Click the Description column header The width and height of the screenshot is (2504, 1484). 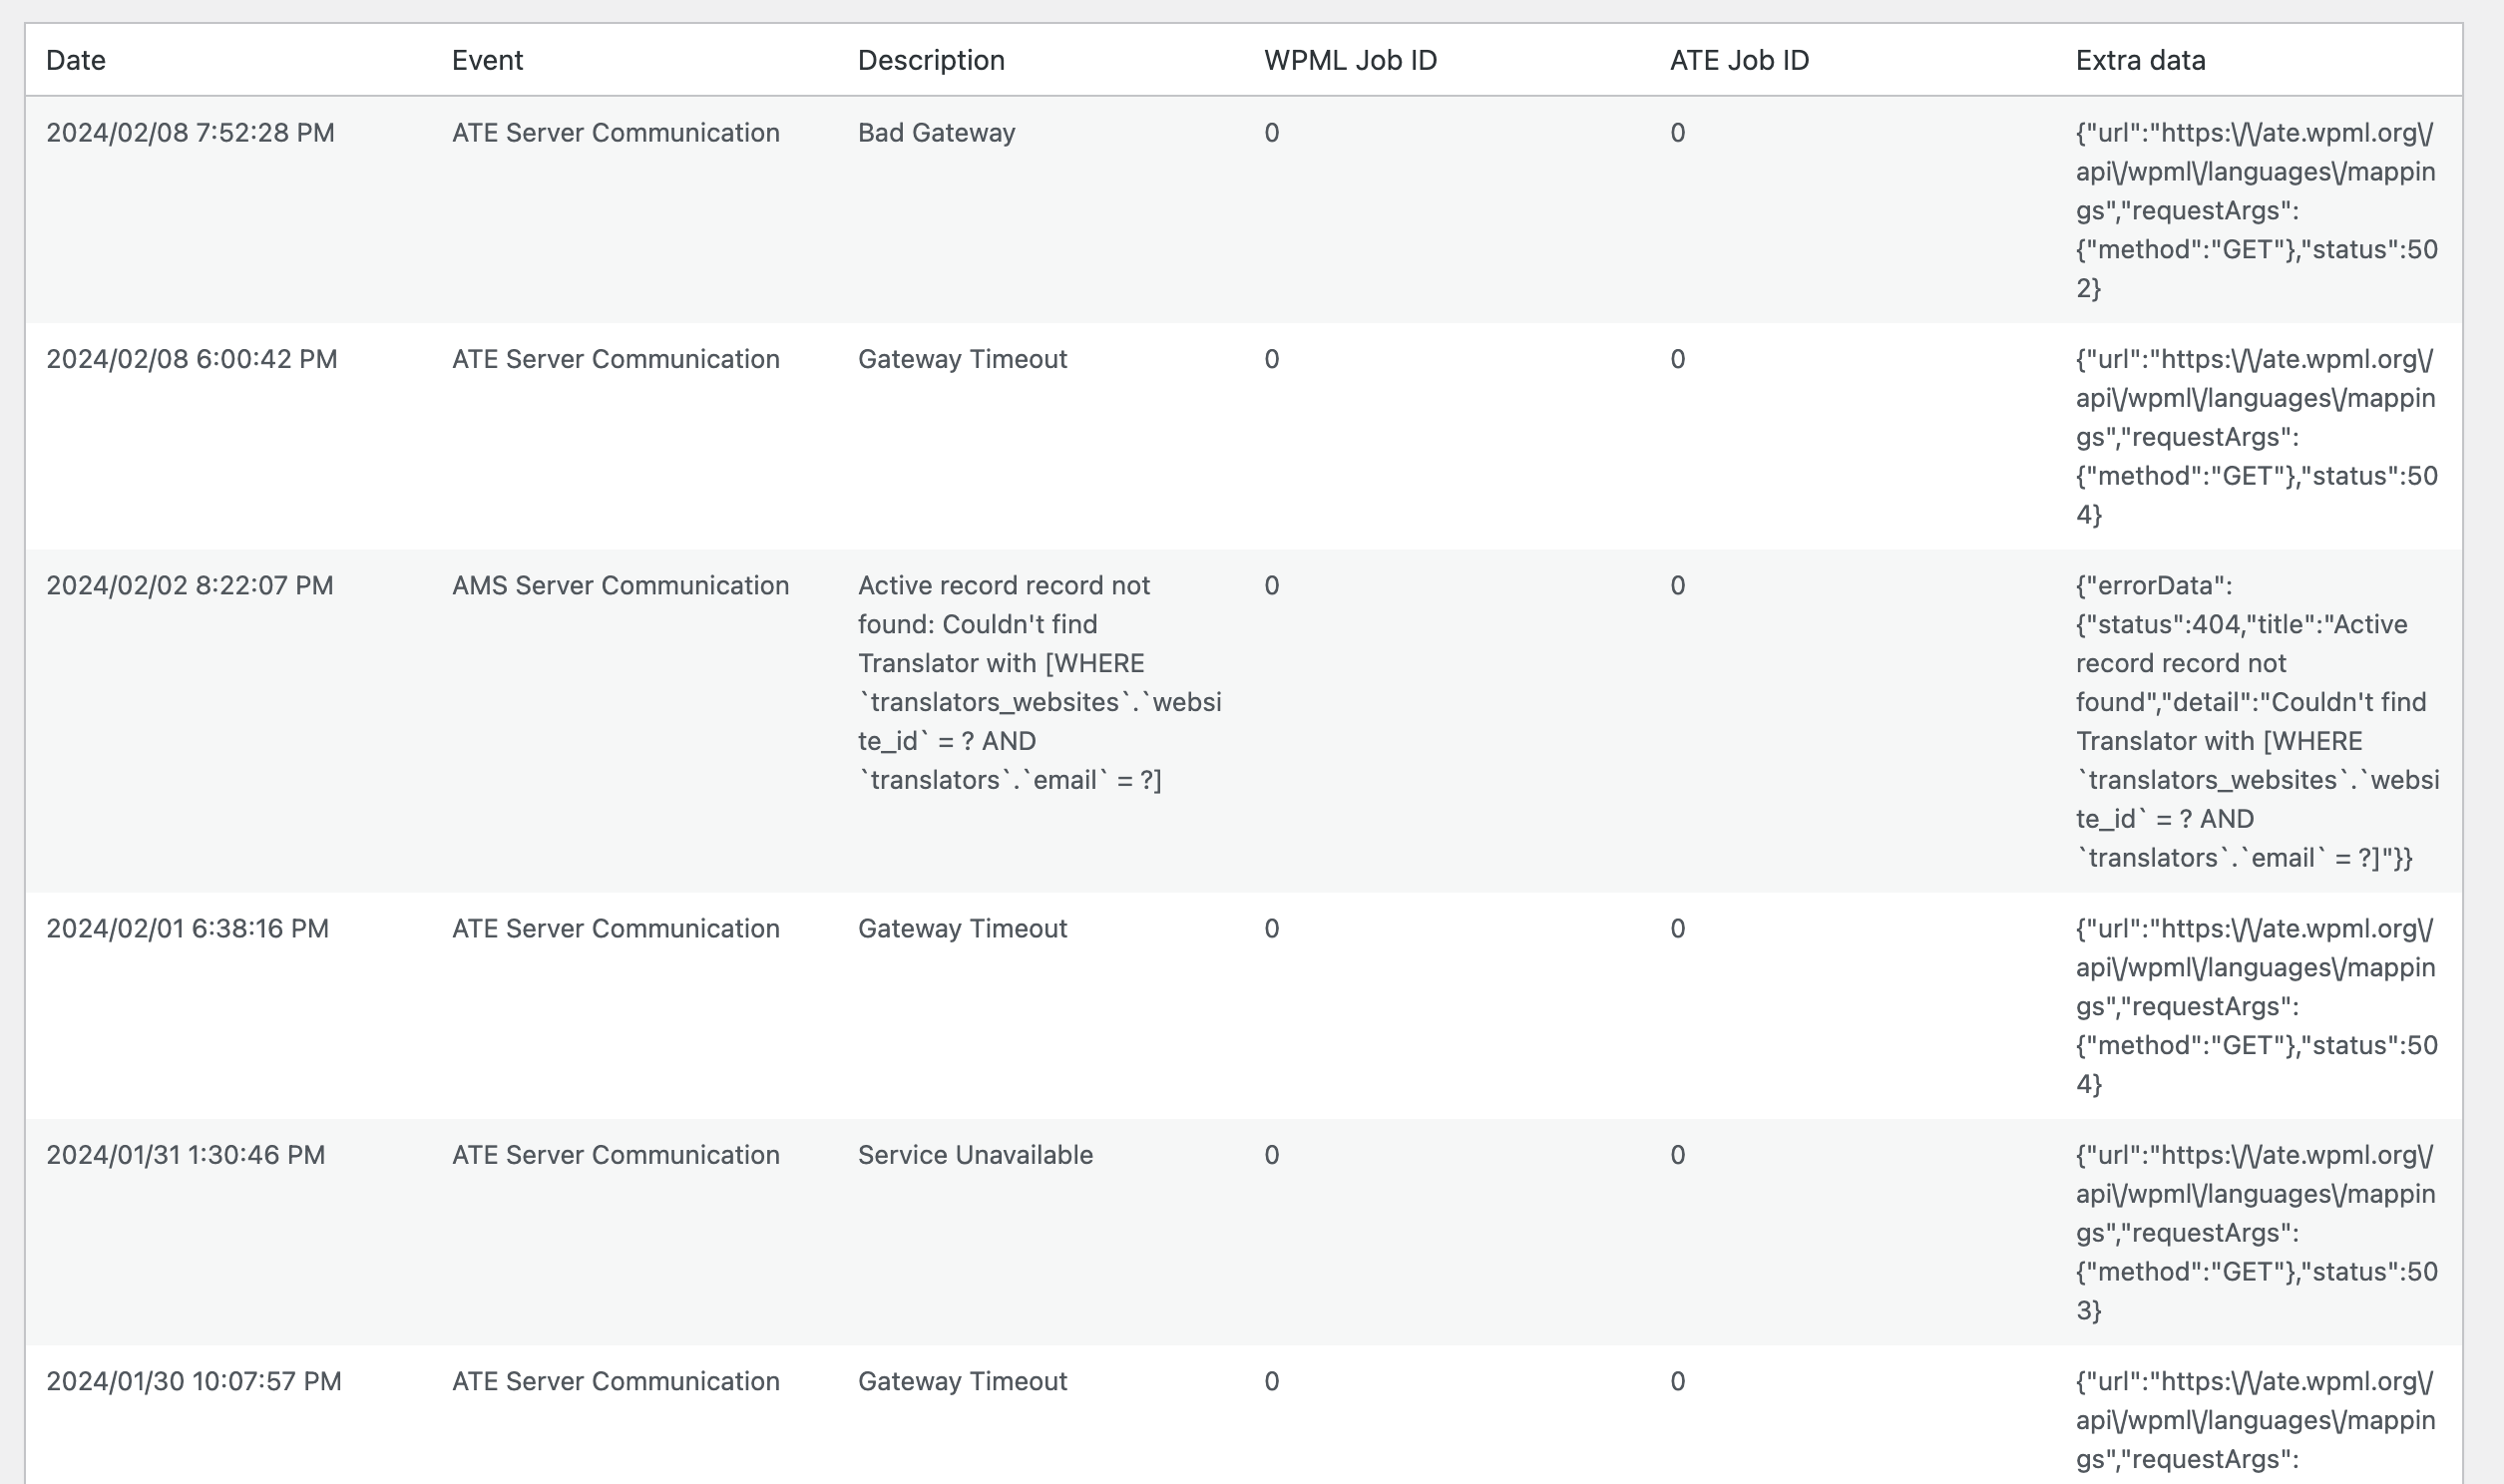931,60
